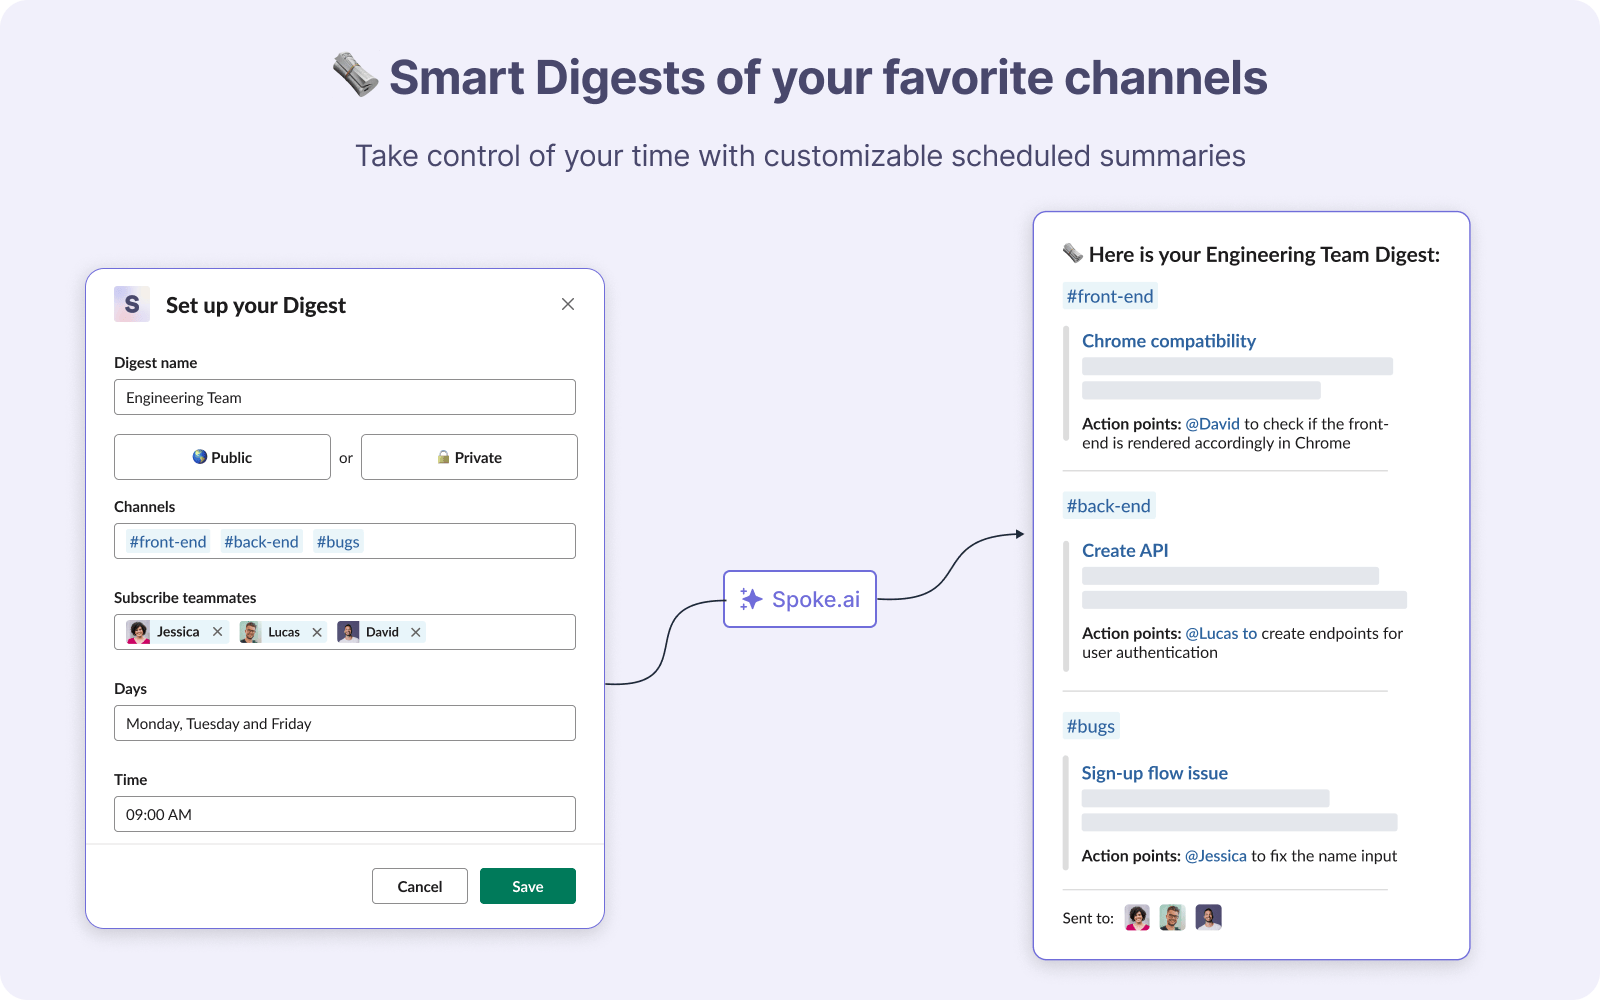
Task: Click the @David mention in digest
Action: click(1213, 424)
